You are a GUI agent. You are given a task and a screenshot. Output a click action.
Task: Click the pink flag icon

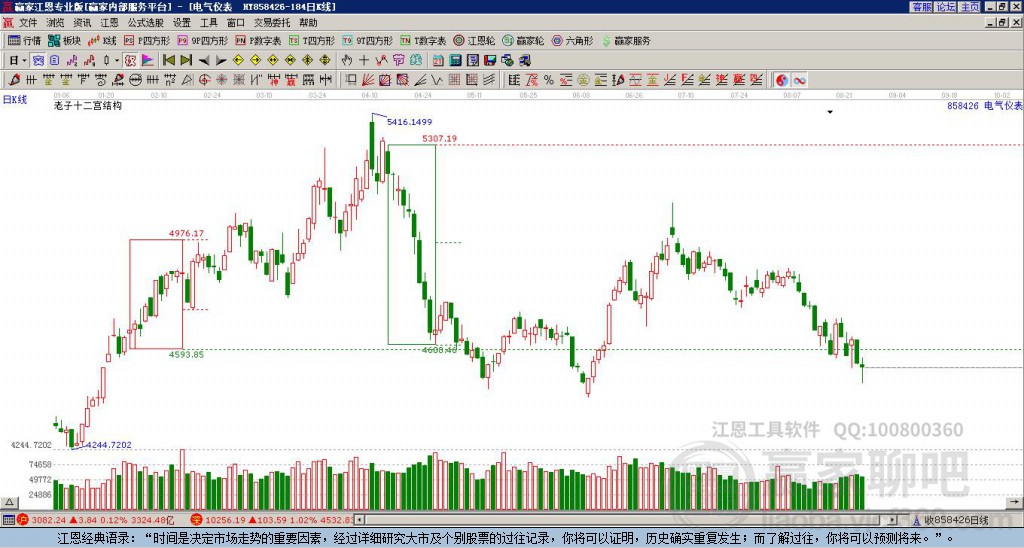coord(148,61)
